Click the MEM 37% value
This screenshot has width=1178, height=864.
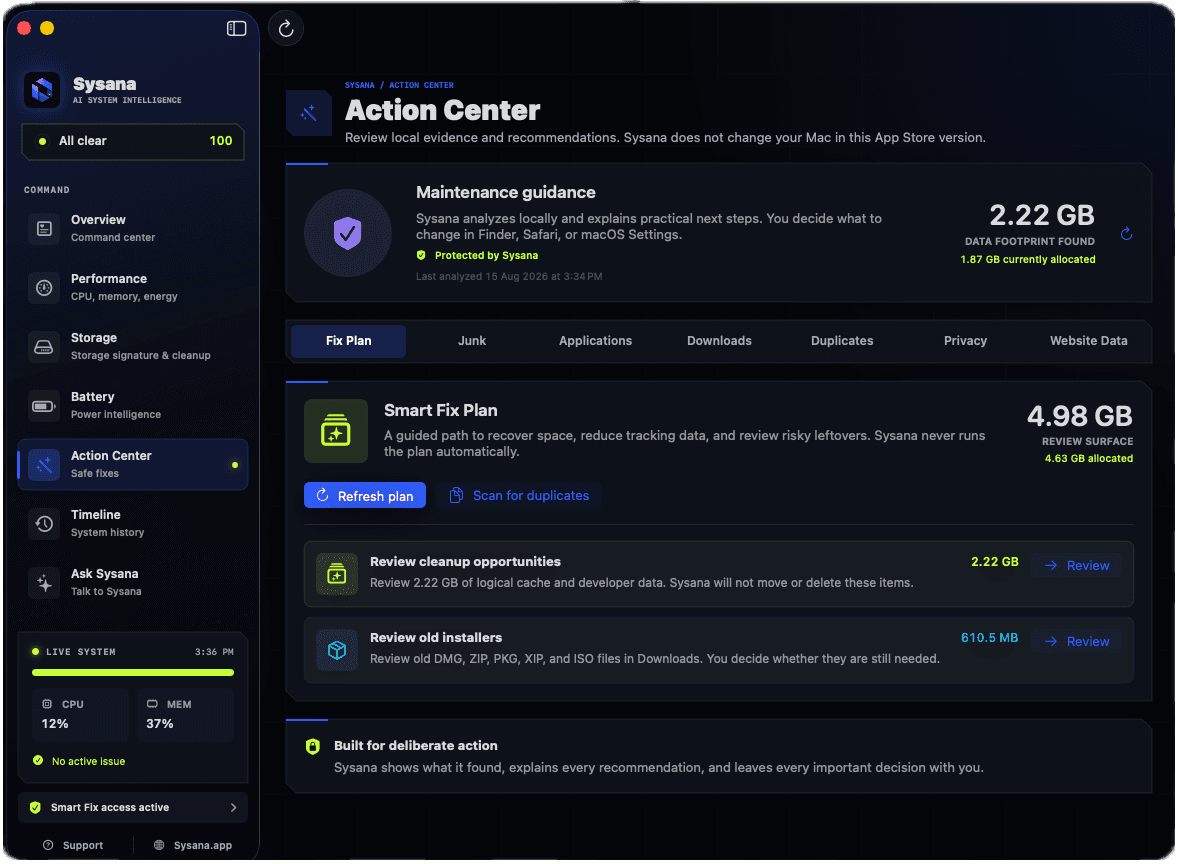(x=160, y=724)
